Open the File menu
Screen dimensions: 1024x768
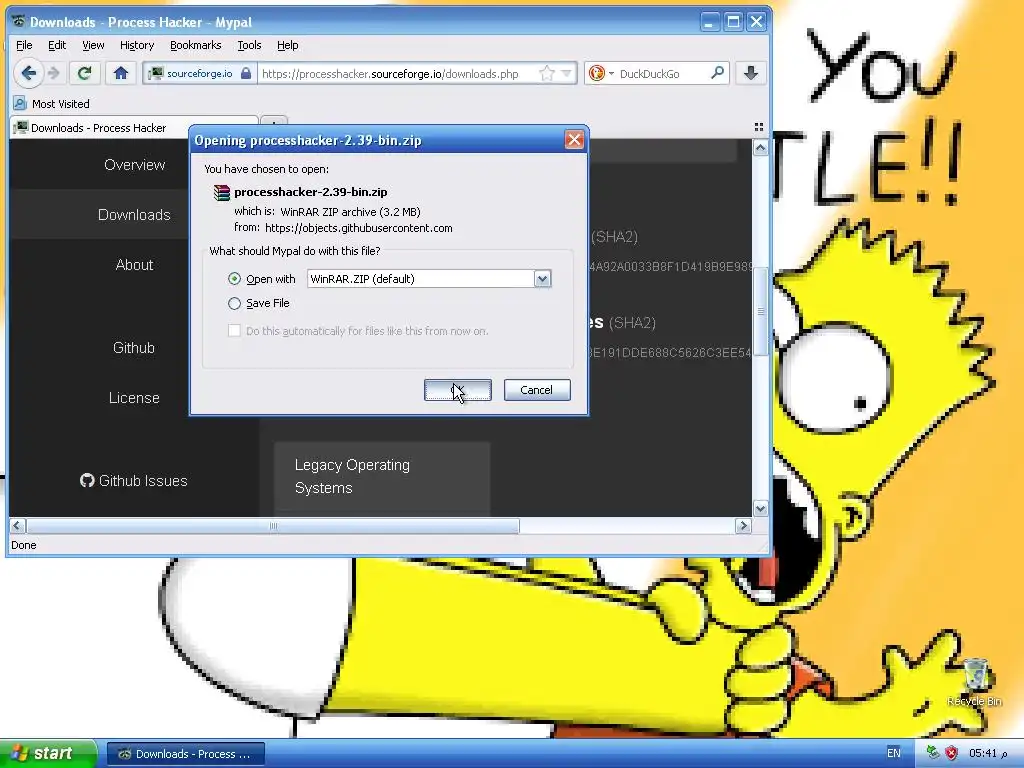[24, 45]
